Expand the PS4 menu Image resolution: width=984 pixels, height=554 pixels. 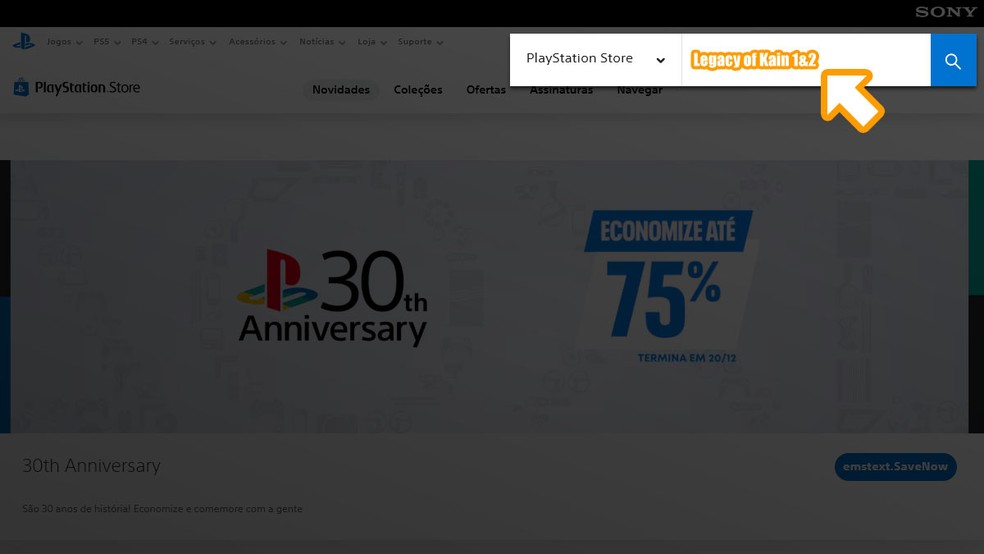(x=144, y=42)
